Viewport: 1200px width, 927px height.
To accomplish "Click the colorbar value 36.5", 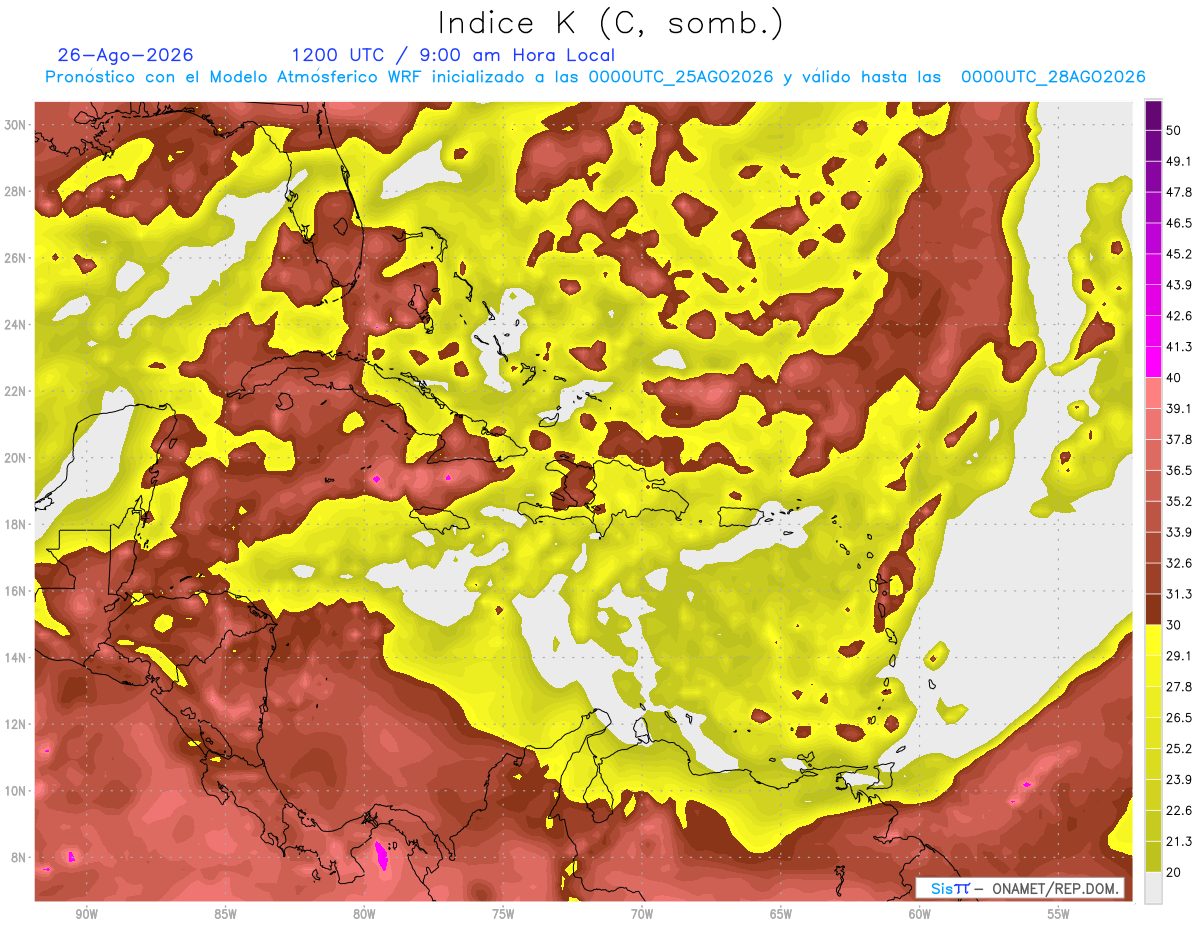I will (1178, 470).
